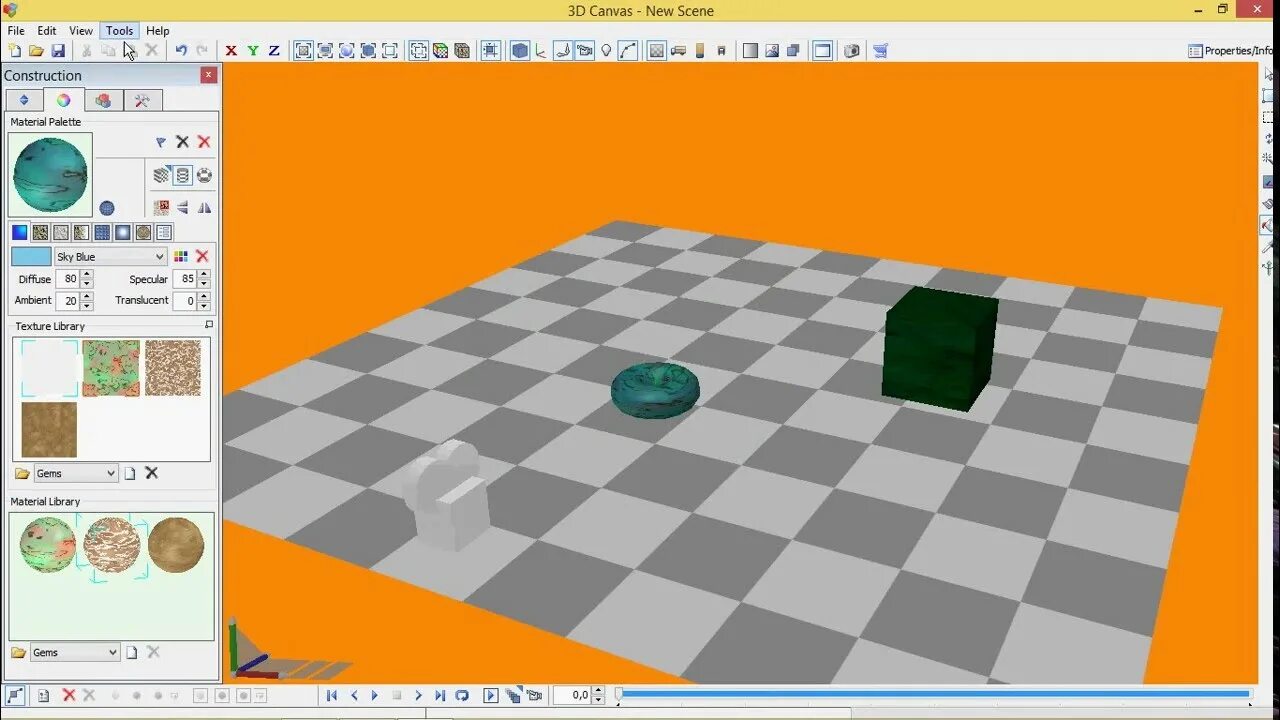Select the light creation tool

click(x=604, y=50)
